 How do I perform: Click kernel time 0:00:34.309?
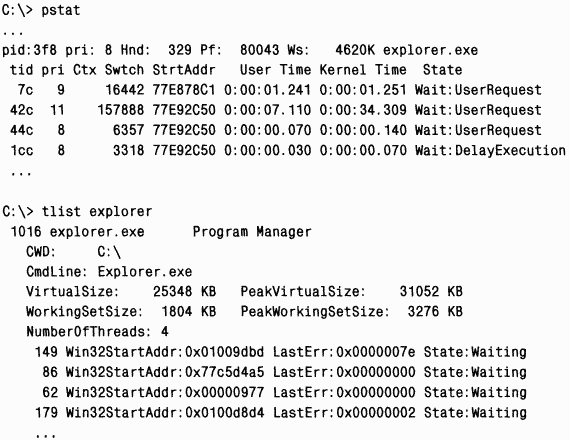click(x=363, y=110)
